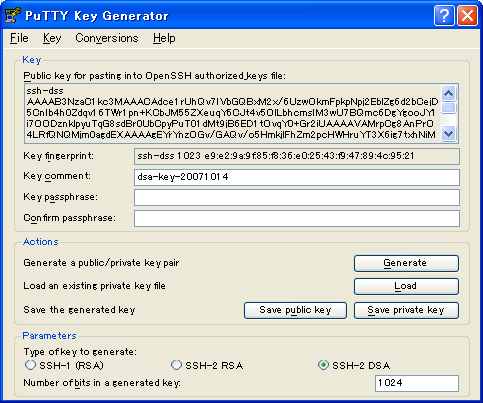Click the public key box down arrow
This screenshot has width=483, height=403.
(449, 134)
